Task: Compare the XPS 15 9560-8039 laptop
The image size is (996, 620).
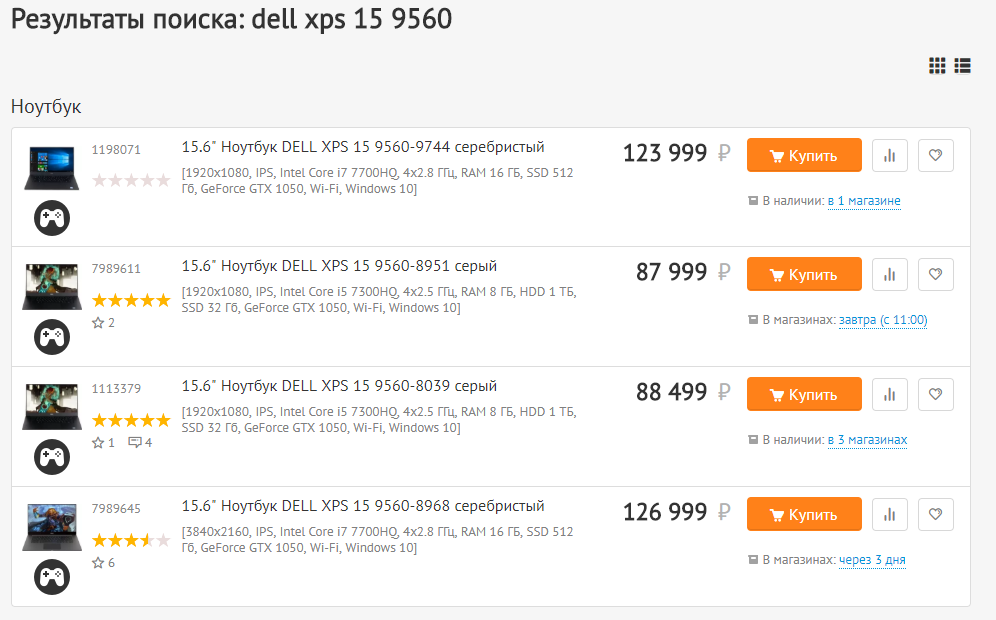Action: (889, 394)
